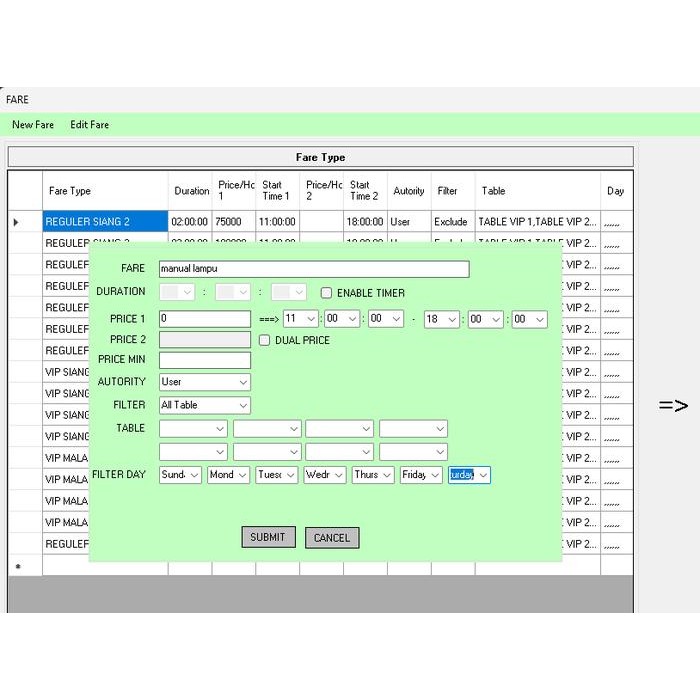Enable the ENABLE TIMER checkbox
700x700 pixels.
327,293
